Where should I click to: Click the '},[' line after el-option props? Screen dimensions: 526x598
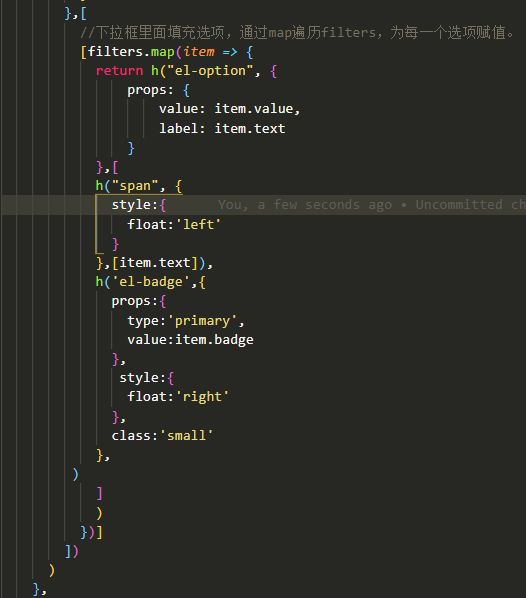[x=107, y=167]
